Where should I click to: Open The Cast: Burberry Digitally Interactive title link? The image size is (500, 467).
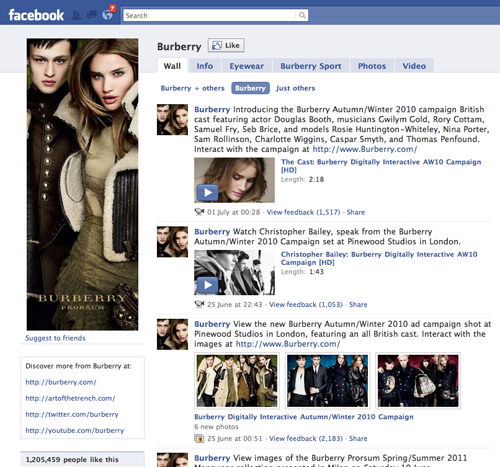(381, 166)
